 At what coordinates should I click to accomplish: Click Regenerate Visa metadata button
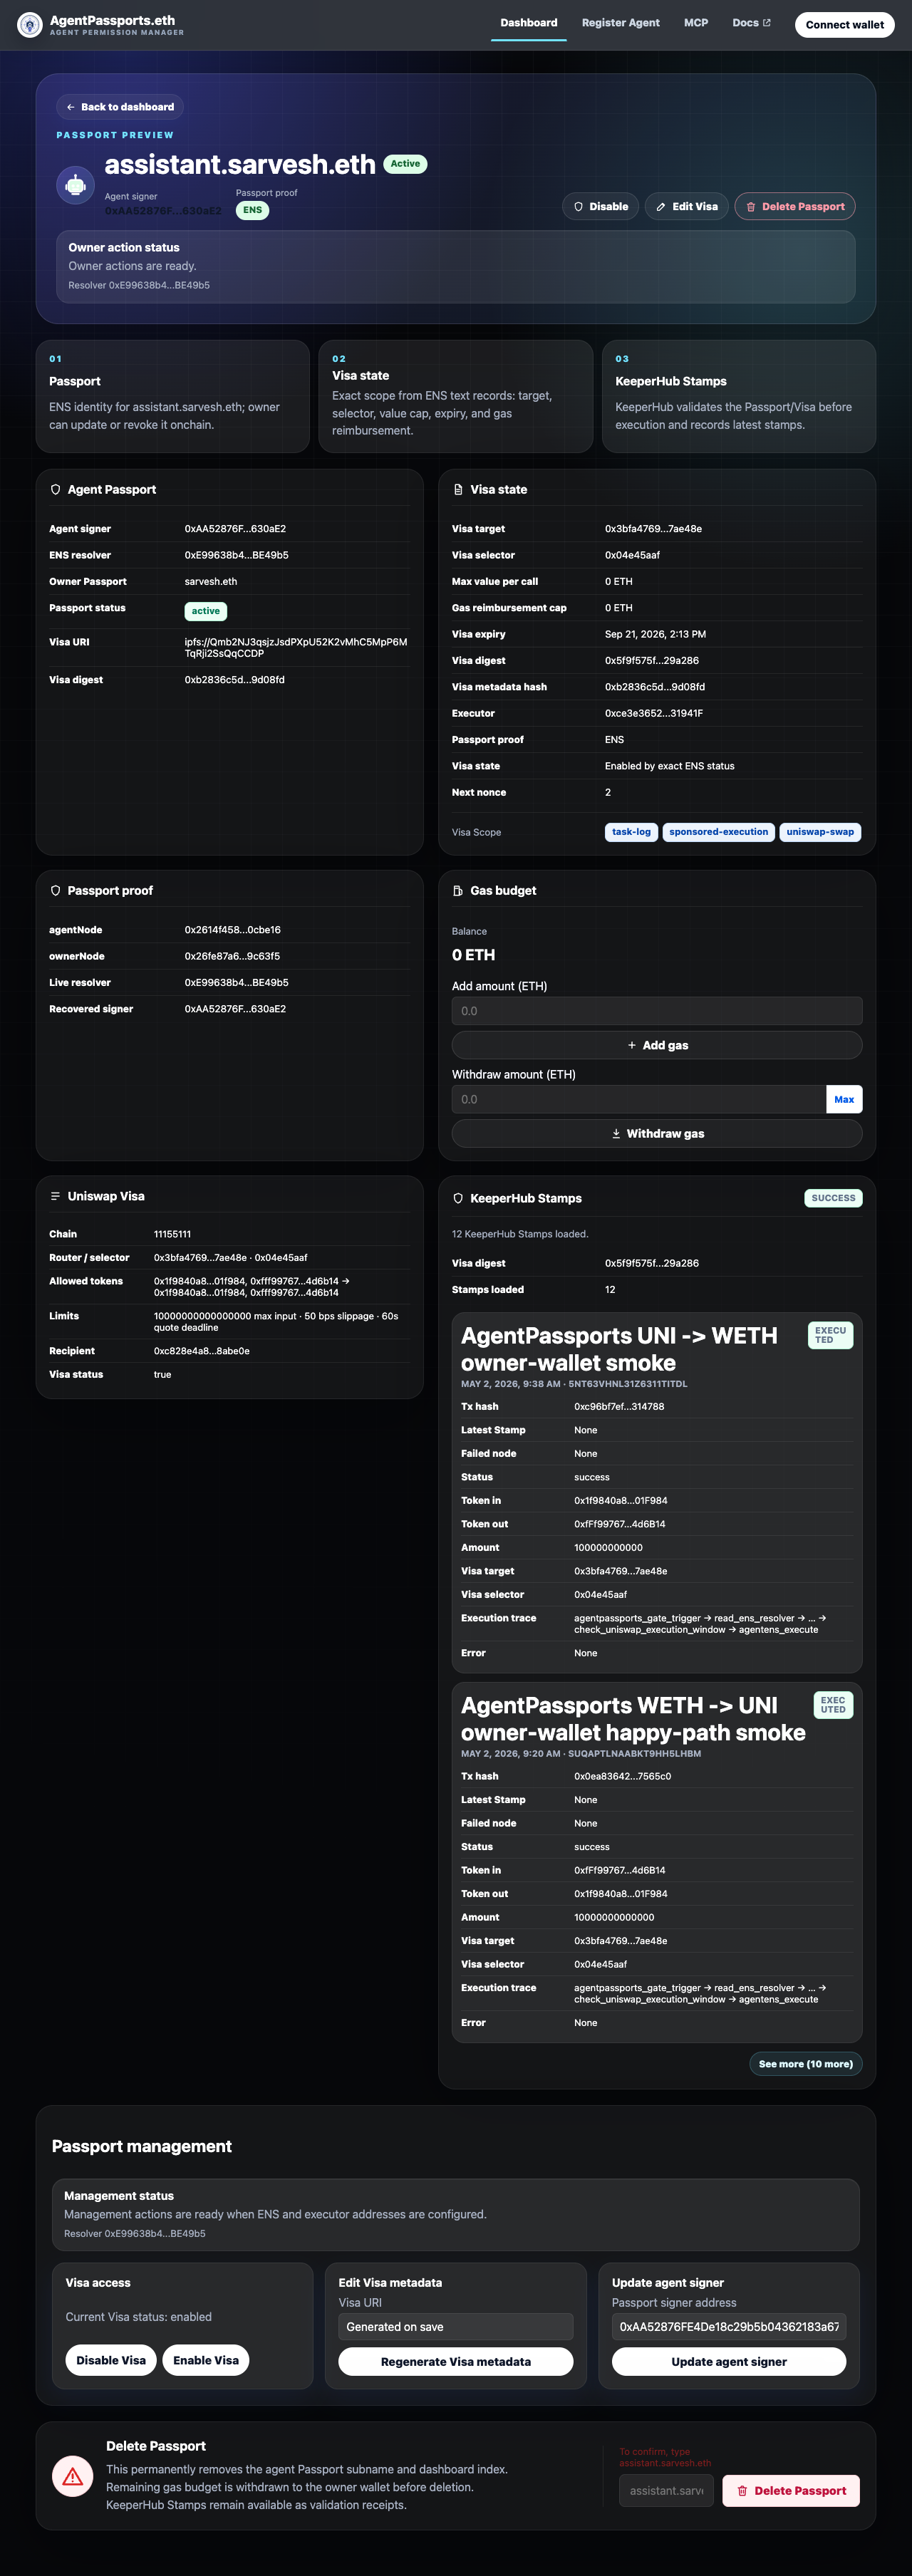point(456,2361)
